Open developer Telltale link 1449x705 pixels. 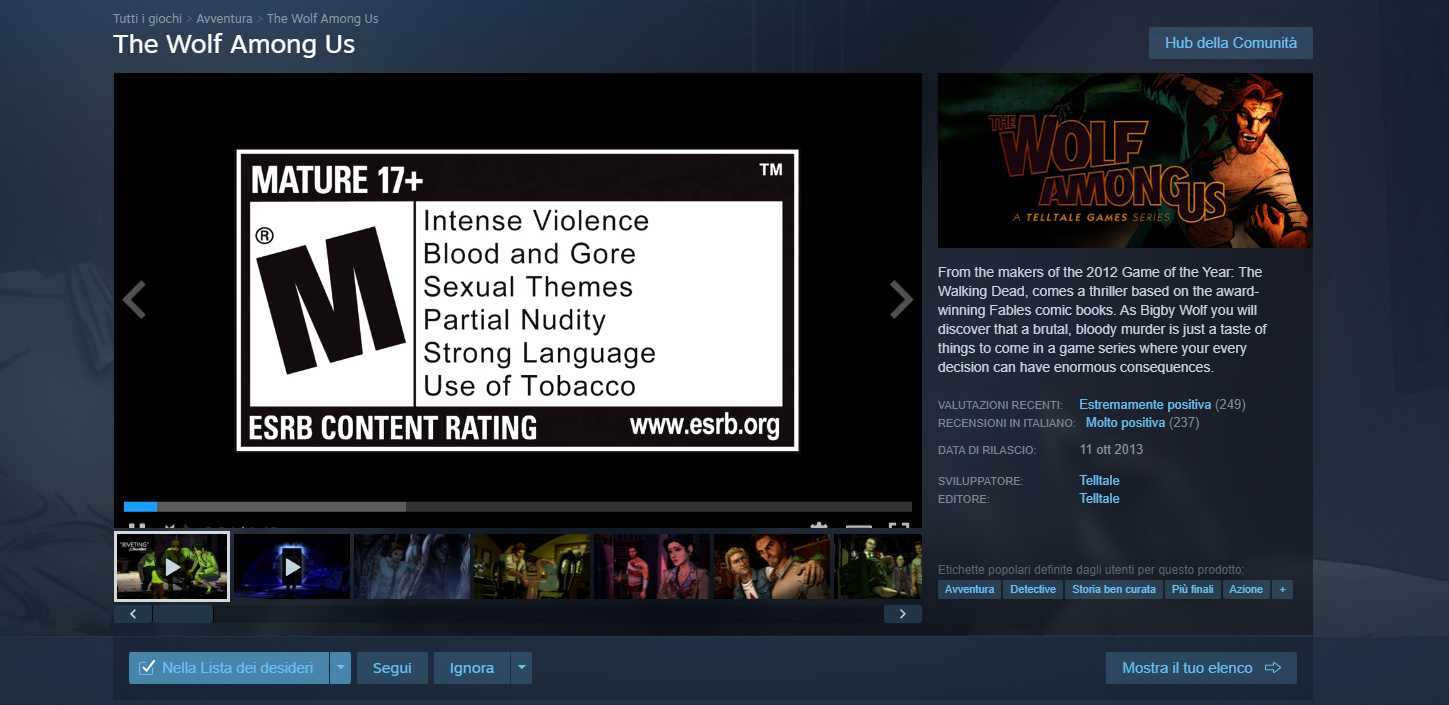click(1099, 481)
